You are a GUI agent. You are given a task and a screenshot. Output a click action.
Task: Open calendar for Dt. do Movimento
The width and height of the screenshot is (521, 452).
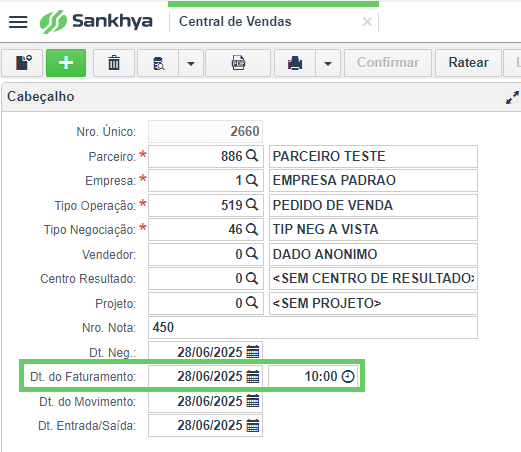coord(253,401)
